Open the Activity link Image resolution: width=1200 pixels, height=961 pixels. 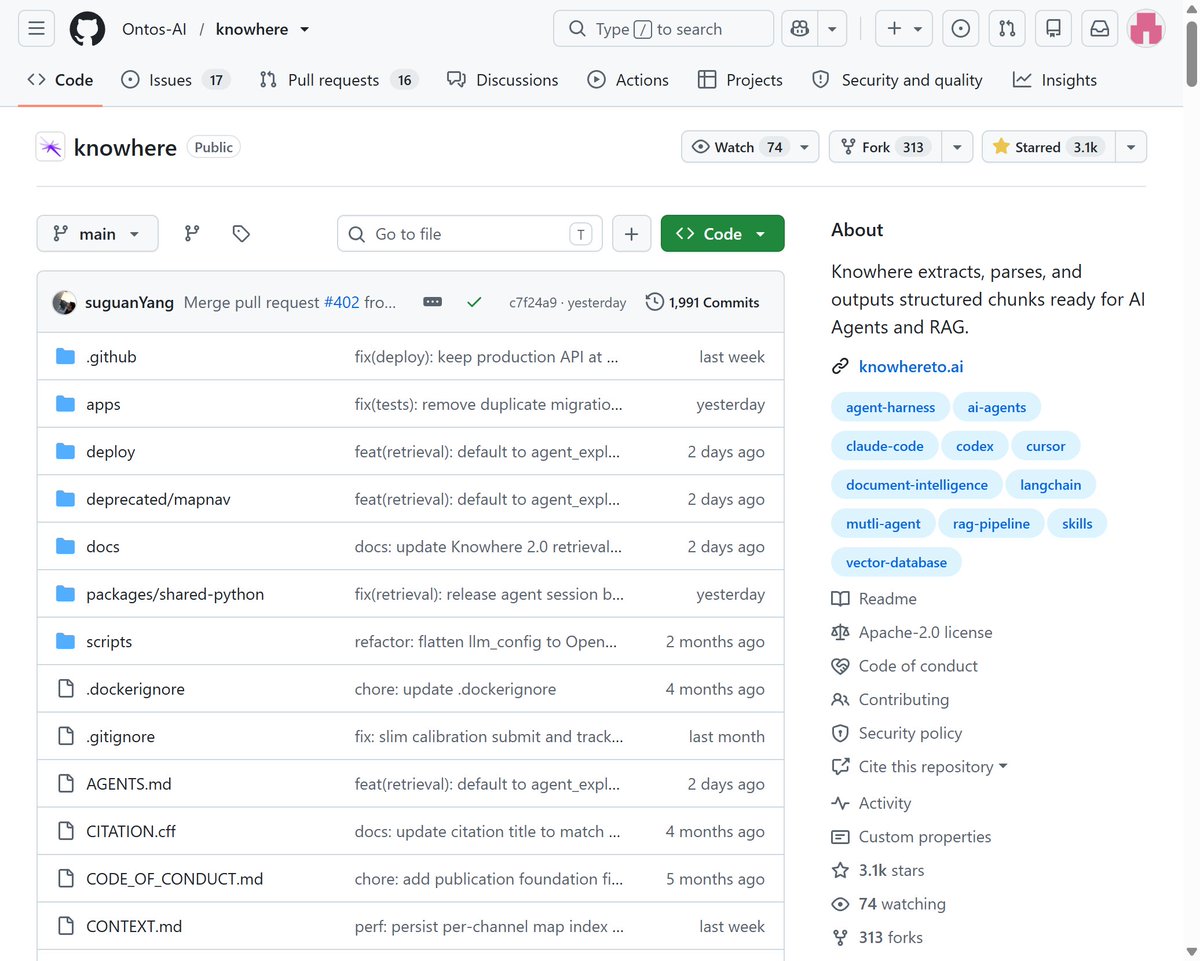click(x=871, y=803)
